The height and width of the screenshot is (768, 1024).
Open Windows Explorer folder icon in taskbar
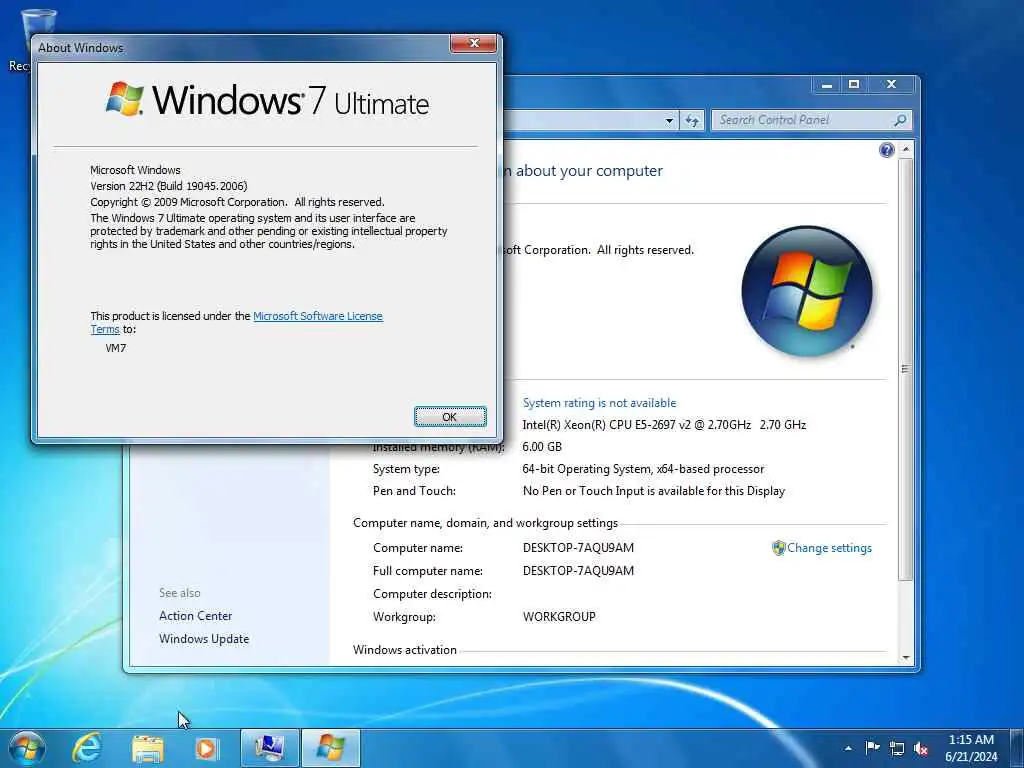coord(148,748)
